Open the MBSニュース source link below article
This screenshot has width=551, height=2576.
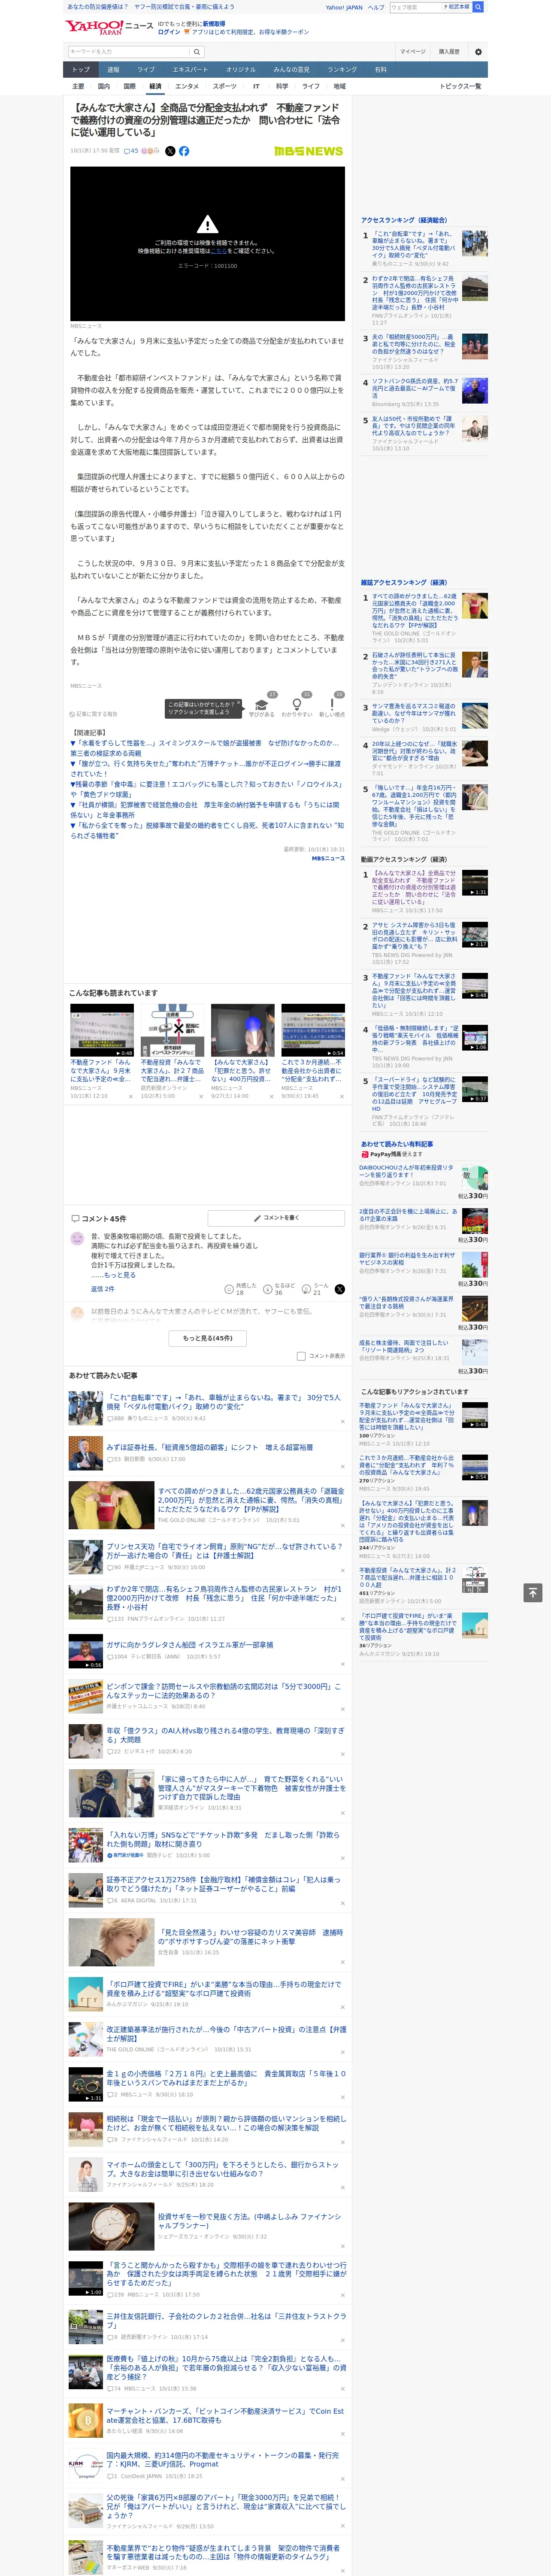(x=328, y=858)
